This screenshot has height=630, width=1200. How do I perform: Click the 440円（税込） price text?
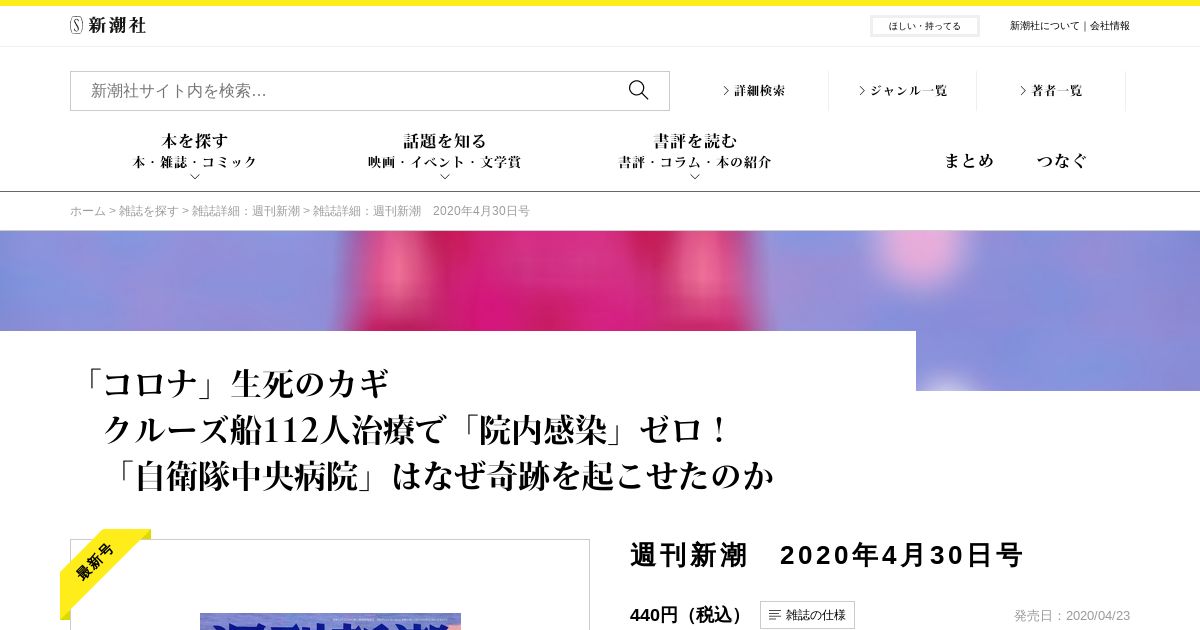click(689, 615)
